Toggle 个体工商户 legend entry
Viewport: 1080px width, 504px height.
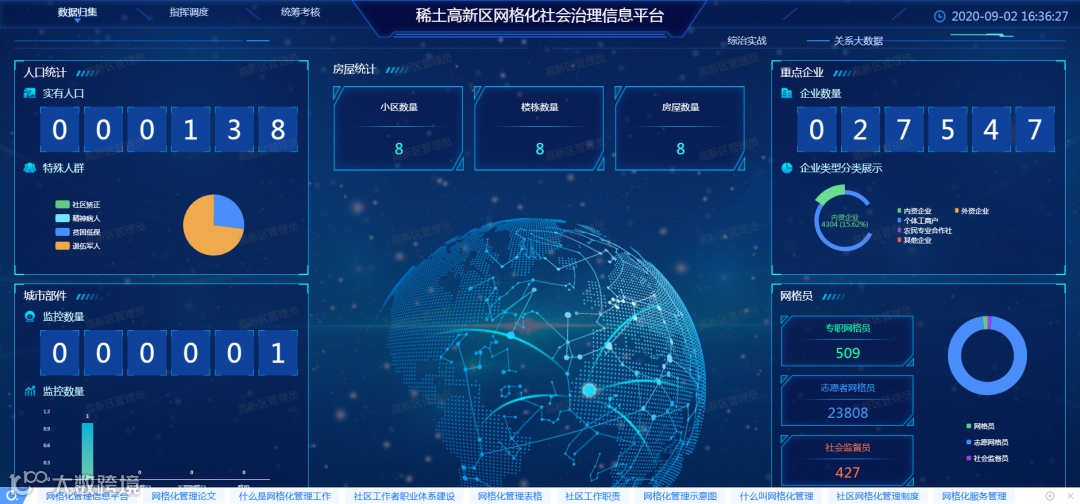(919, 220)
